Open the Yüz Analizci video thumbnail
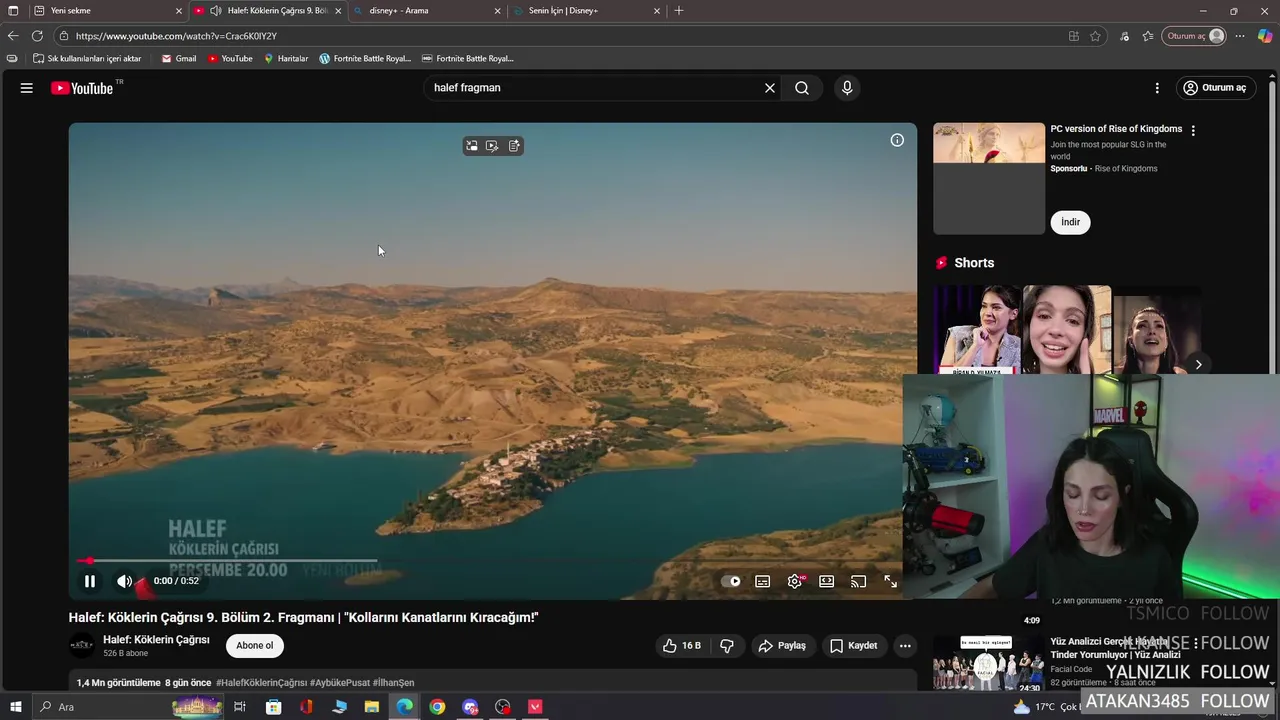Screen dimensions: 1280x720 [988, 663]
